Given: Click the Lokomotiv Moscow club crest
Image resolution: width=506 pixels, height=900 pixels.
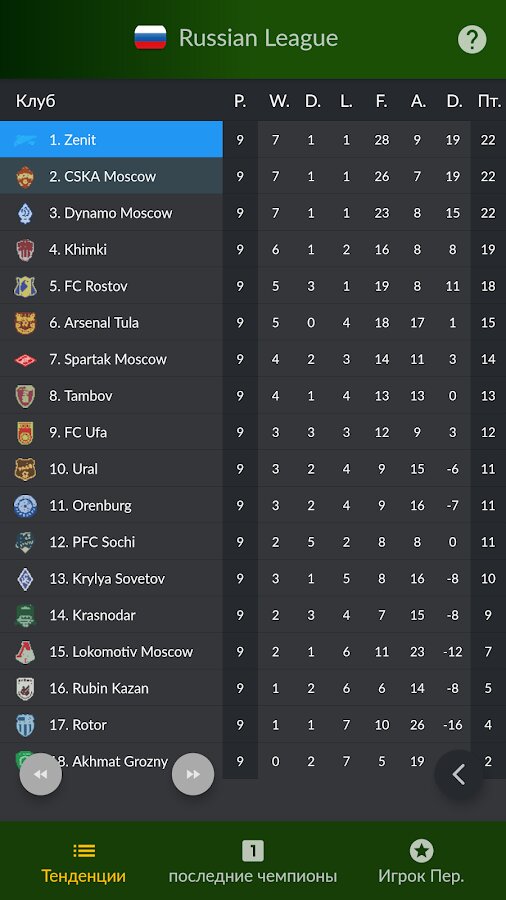Looking at the screenshot, I should click(x=25, y=651).
